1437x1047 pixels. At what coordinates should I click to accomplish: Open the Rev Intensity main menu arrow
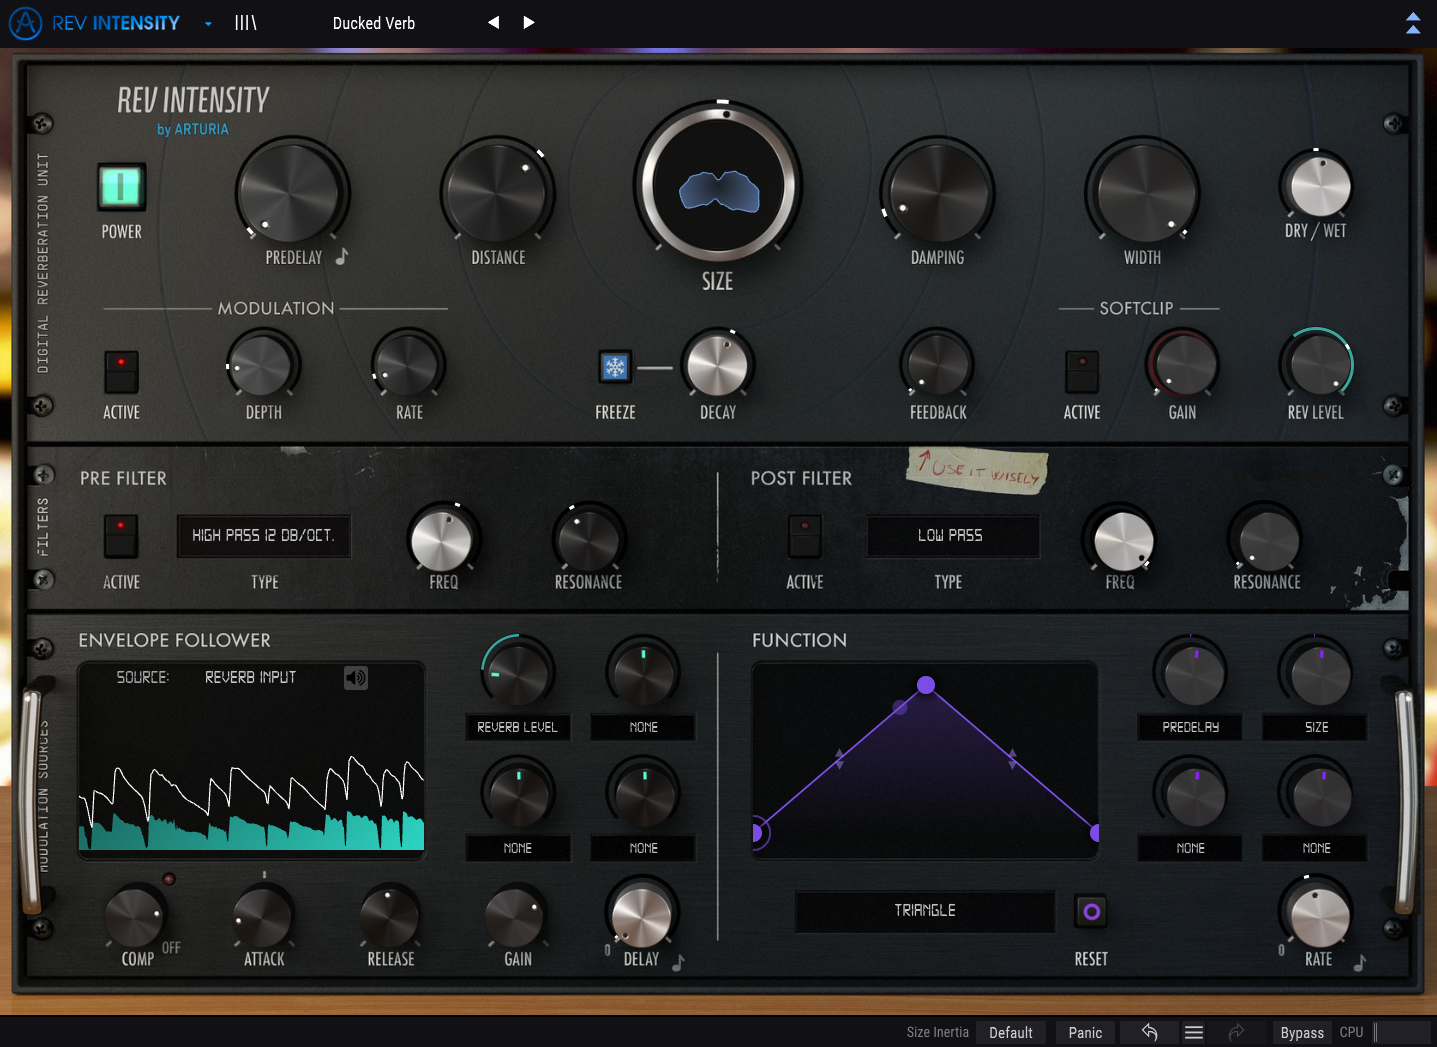pos(208,23)
